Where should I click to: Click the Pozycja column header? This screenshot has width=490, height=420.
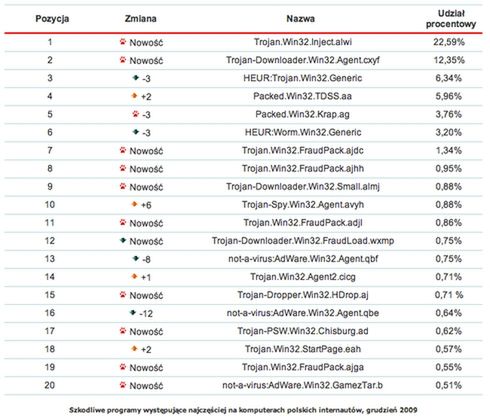point(52,19)
